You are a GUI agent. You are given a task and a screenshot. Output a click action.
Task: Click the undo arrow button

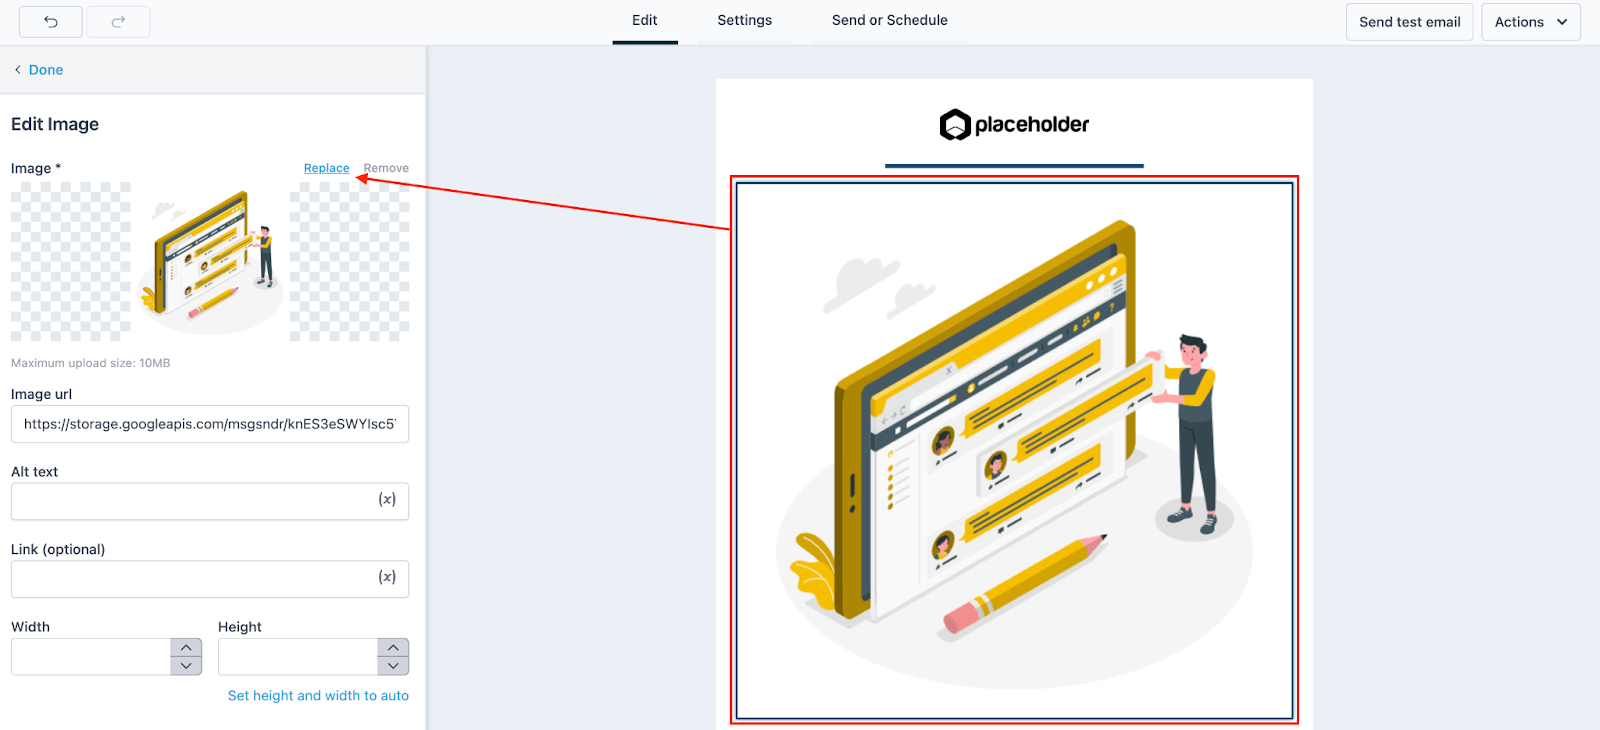(x=51, y=22)
